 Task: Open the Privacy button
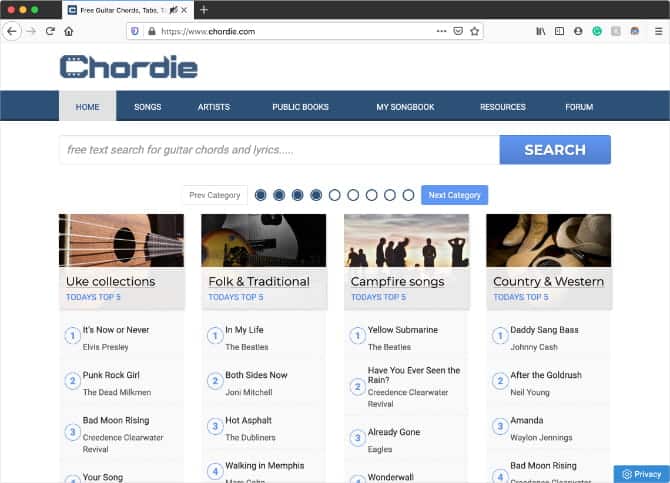click(x=642, y=474)
